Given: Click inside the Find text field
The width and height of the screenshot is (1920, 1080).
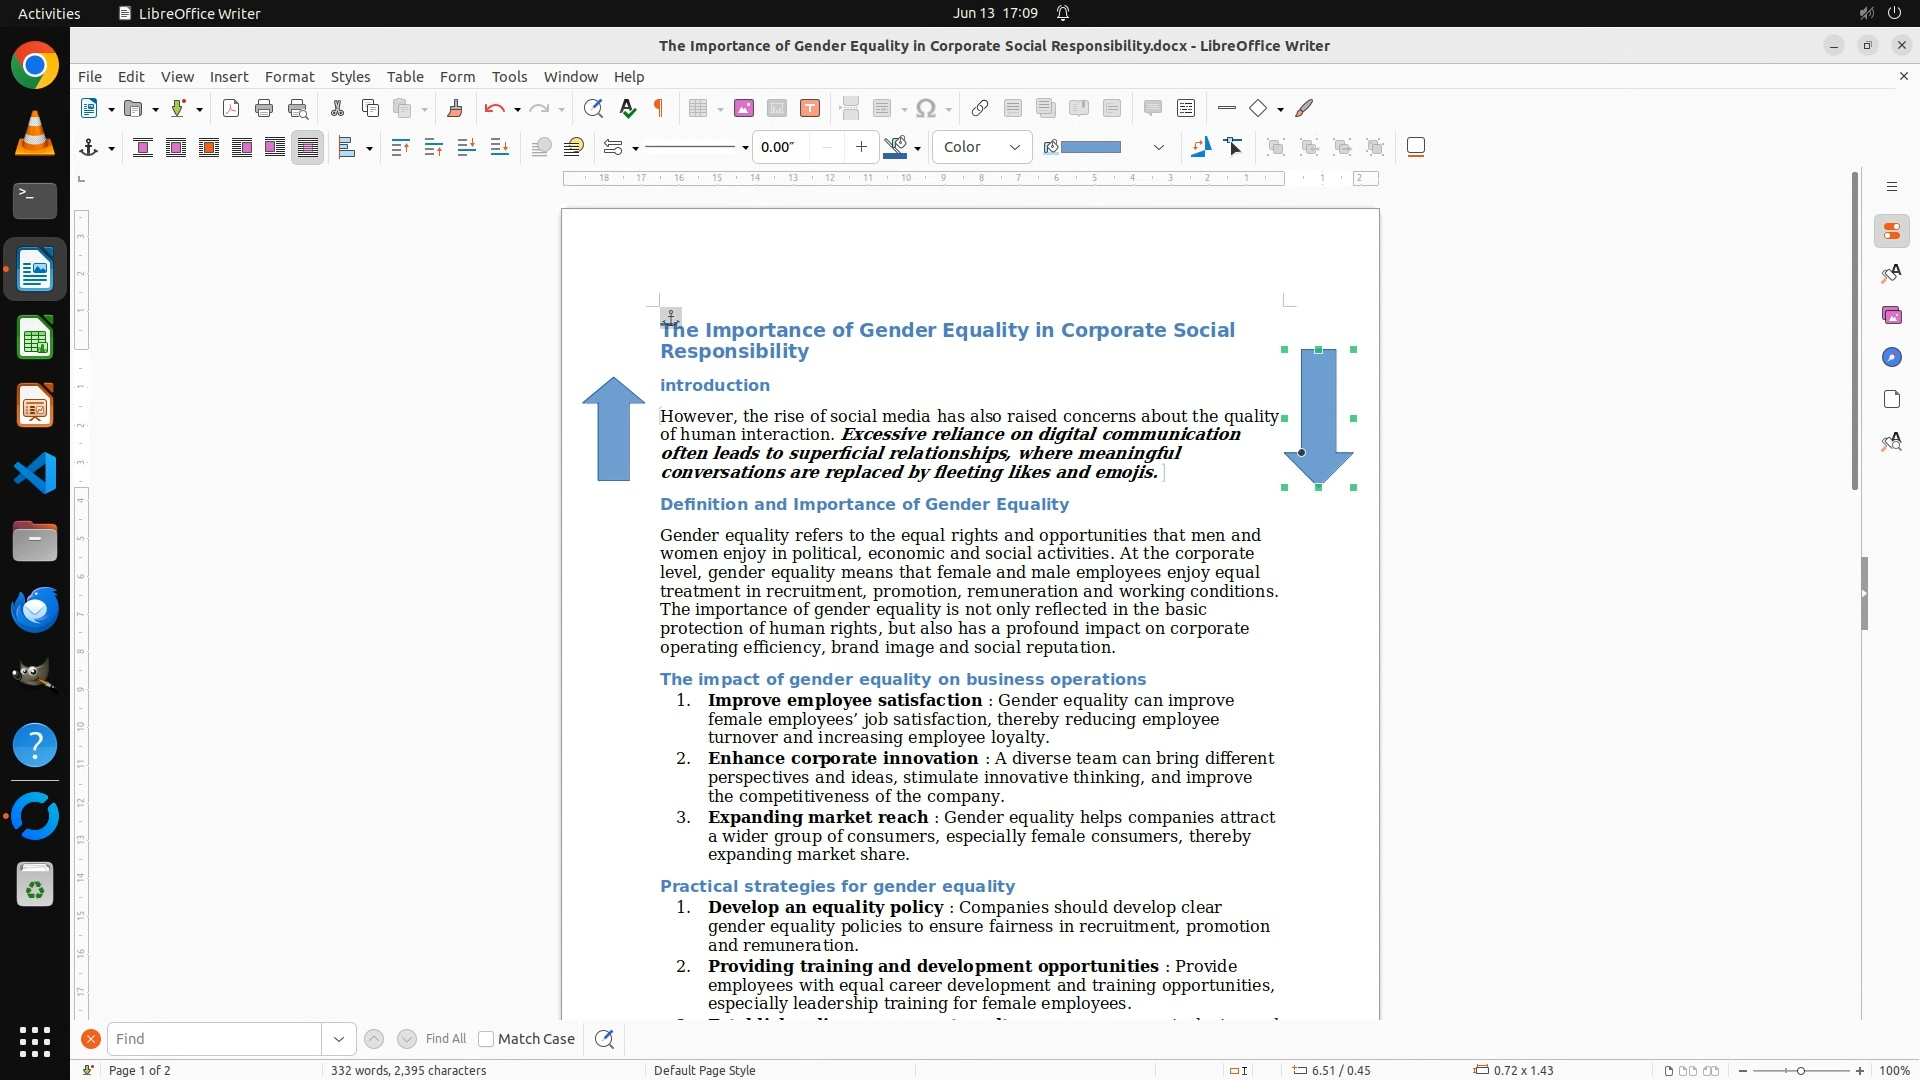Looking at the screenshot, I should pos(214,1039).
